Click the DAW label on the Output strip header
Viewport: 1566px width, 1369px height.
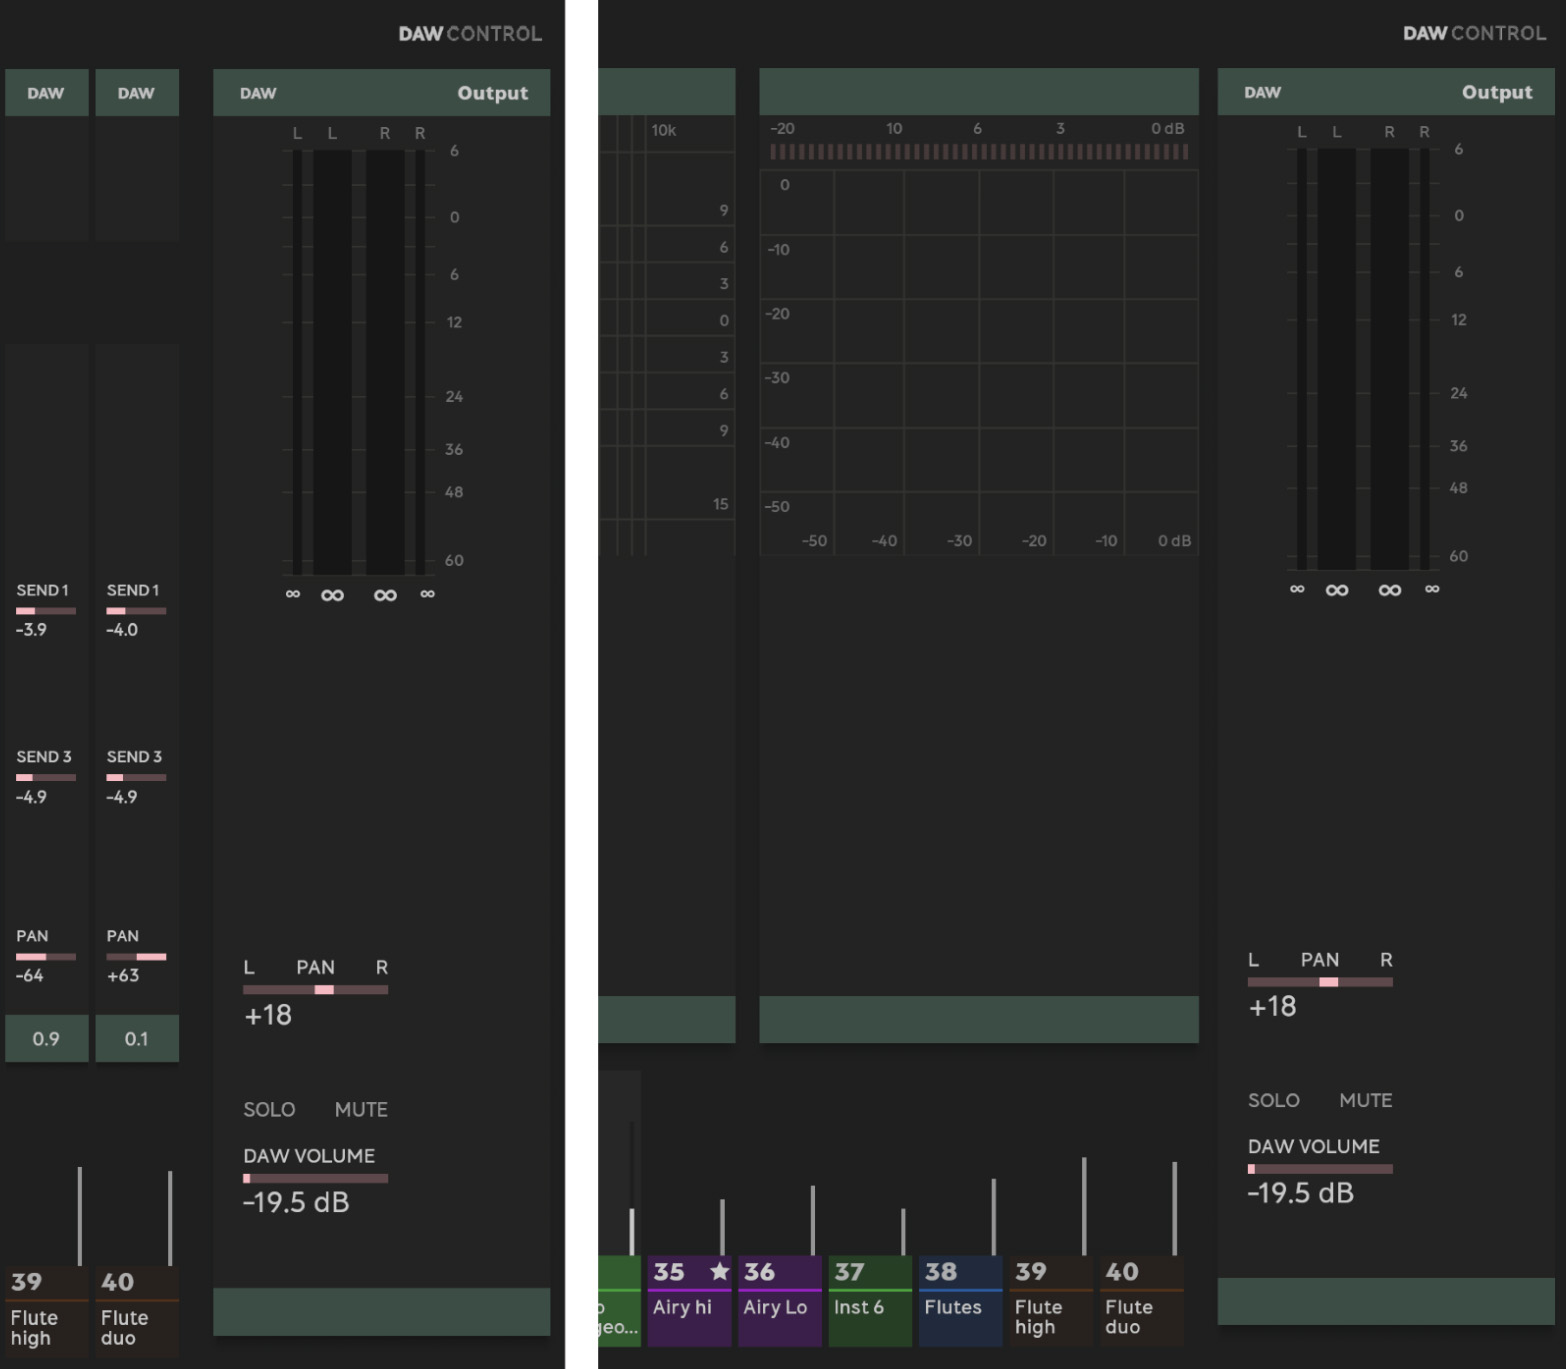(257, 92)
